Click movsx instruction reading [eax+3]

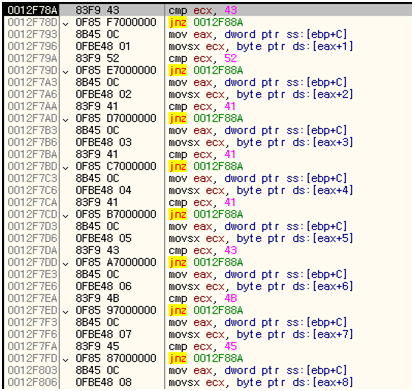coord(261,142)
